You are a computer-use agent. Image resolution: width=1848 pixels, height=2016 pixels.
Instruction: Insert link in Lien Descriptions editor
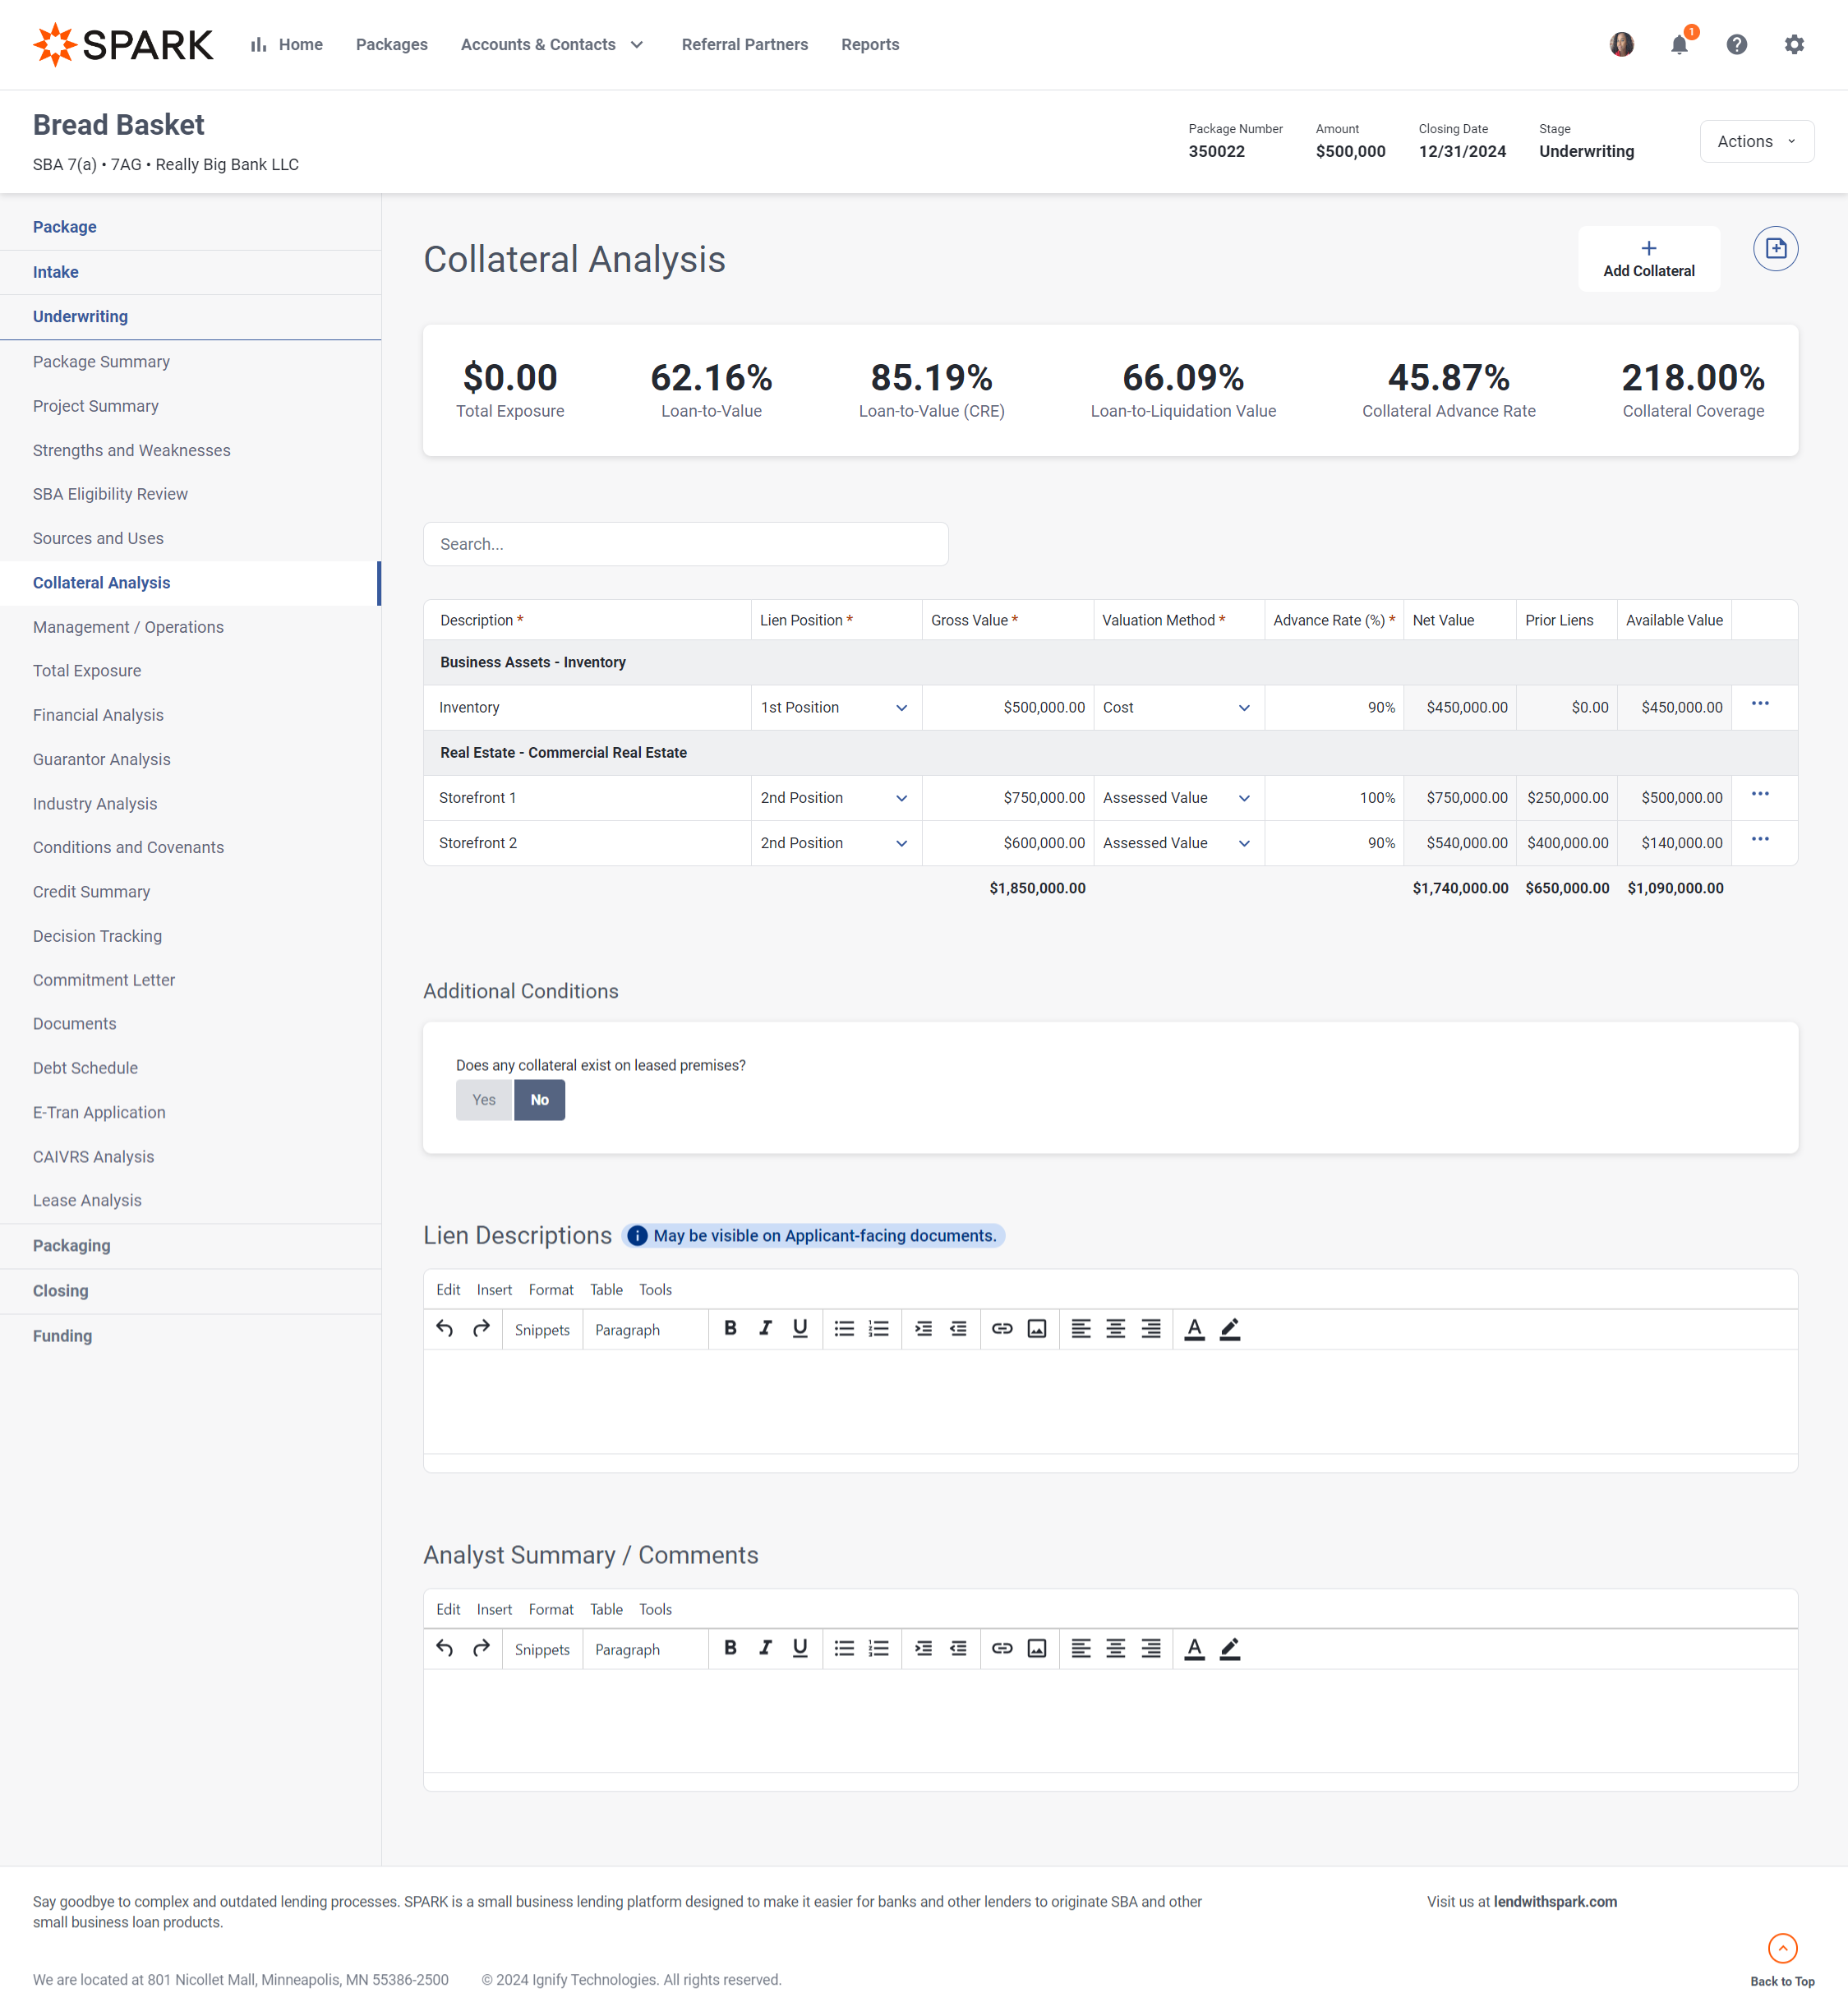coord(1002,1329)
